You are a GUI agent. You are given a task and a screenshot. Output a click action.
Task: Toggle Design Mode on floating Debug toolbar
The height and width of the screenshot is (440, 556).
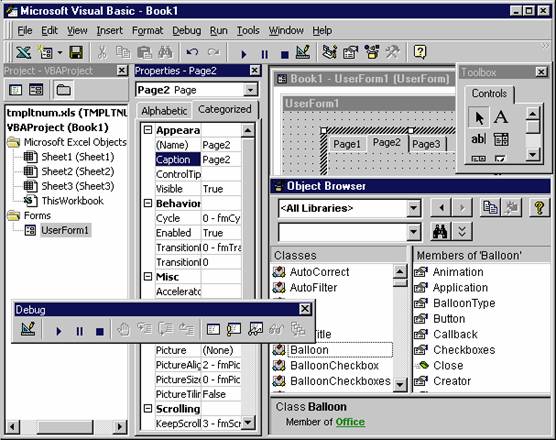28,329
